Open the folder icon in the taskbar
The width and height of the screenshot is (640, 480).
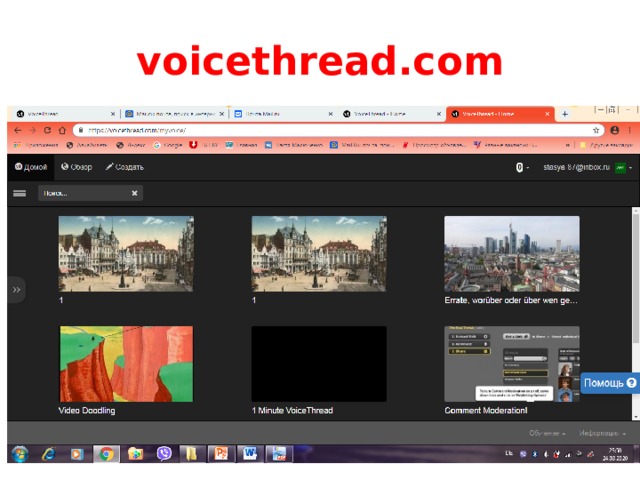[x=191, y=454]
